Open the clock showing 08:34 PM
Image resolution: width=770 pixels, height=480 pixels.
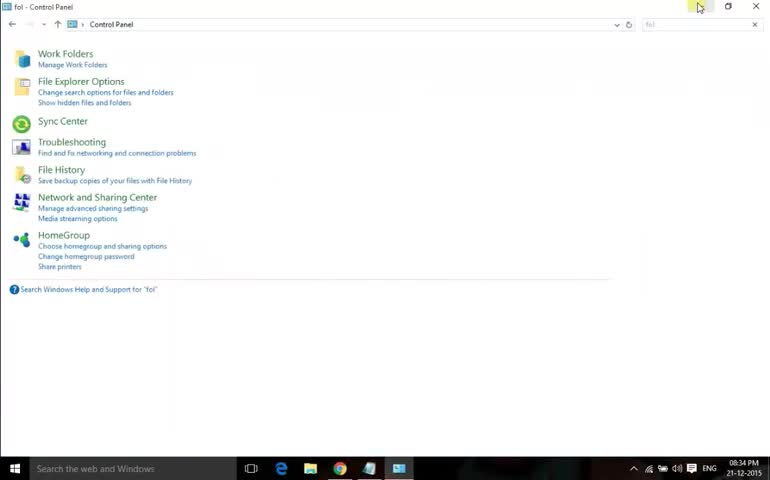coord(744,469)
